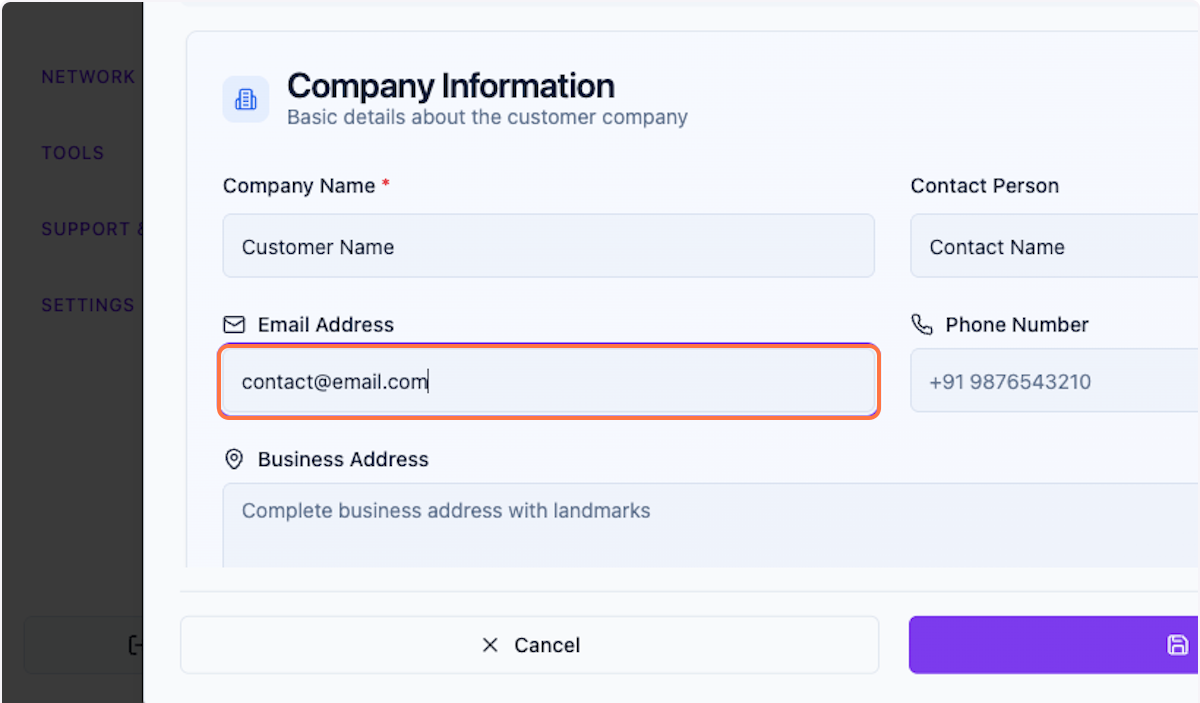Open the SETTINGS section in the sidebar
Viewport: 1200px width, 703px height.
(x=88, y=305)
